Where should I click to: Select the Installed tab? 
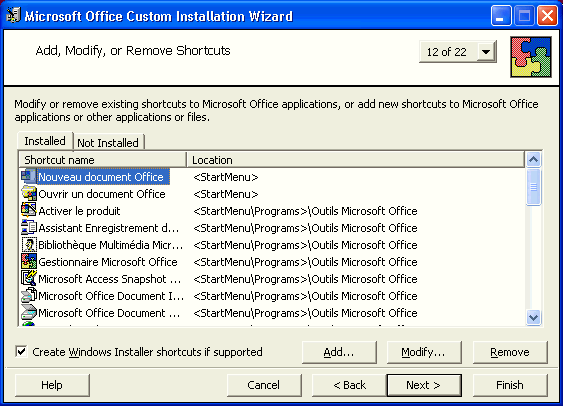(45, 141)
